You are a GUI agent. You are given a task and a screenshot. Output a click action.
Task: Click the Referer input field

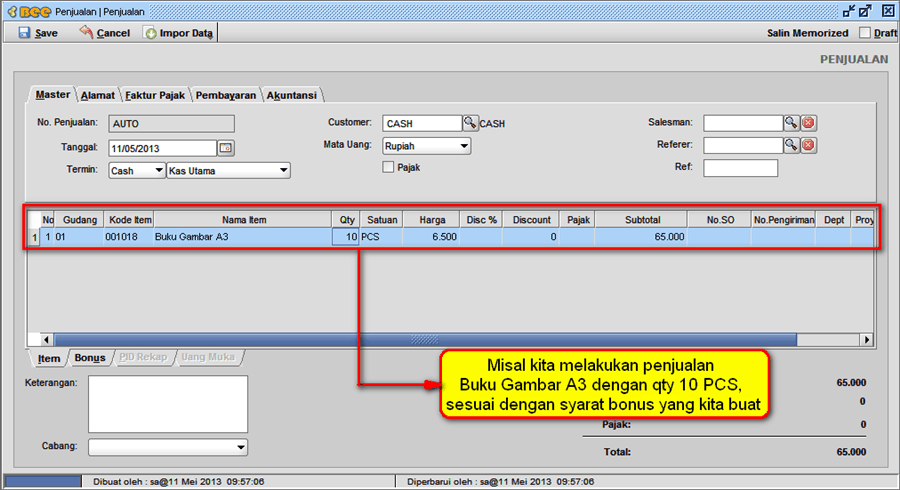743,145
